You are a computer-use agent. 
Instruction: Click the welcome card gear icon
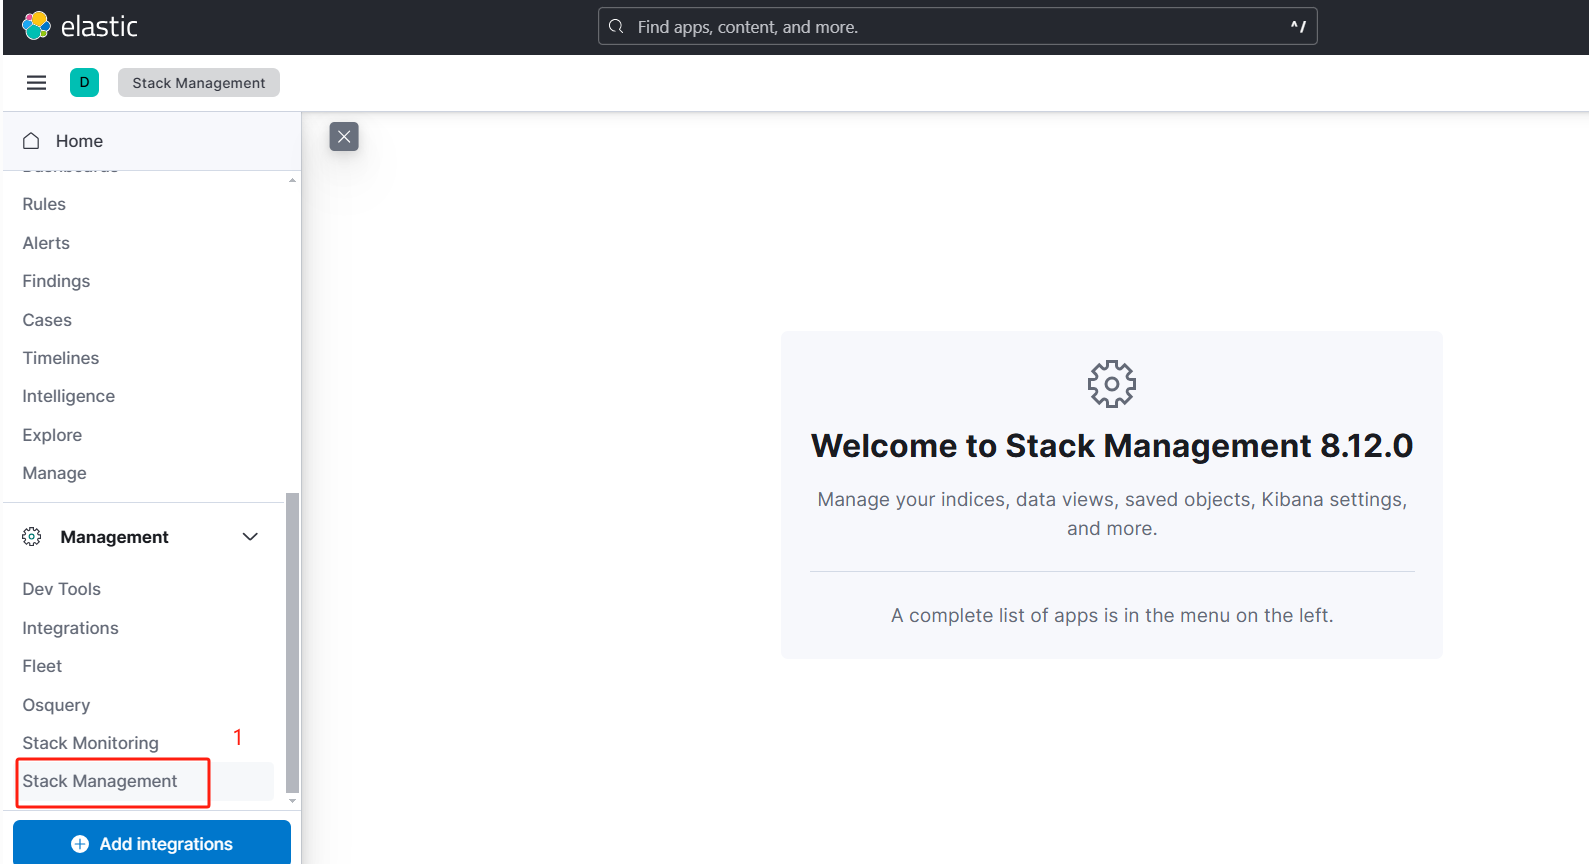pyautogui.click(x=1112, y=384)
